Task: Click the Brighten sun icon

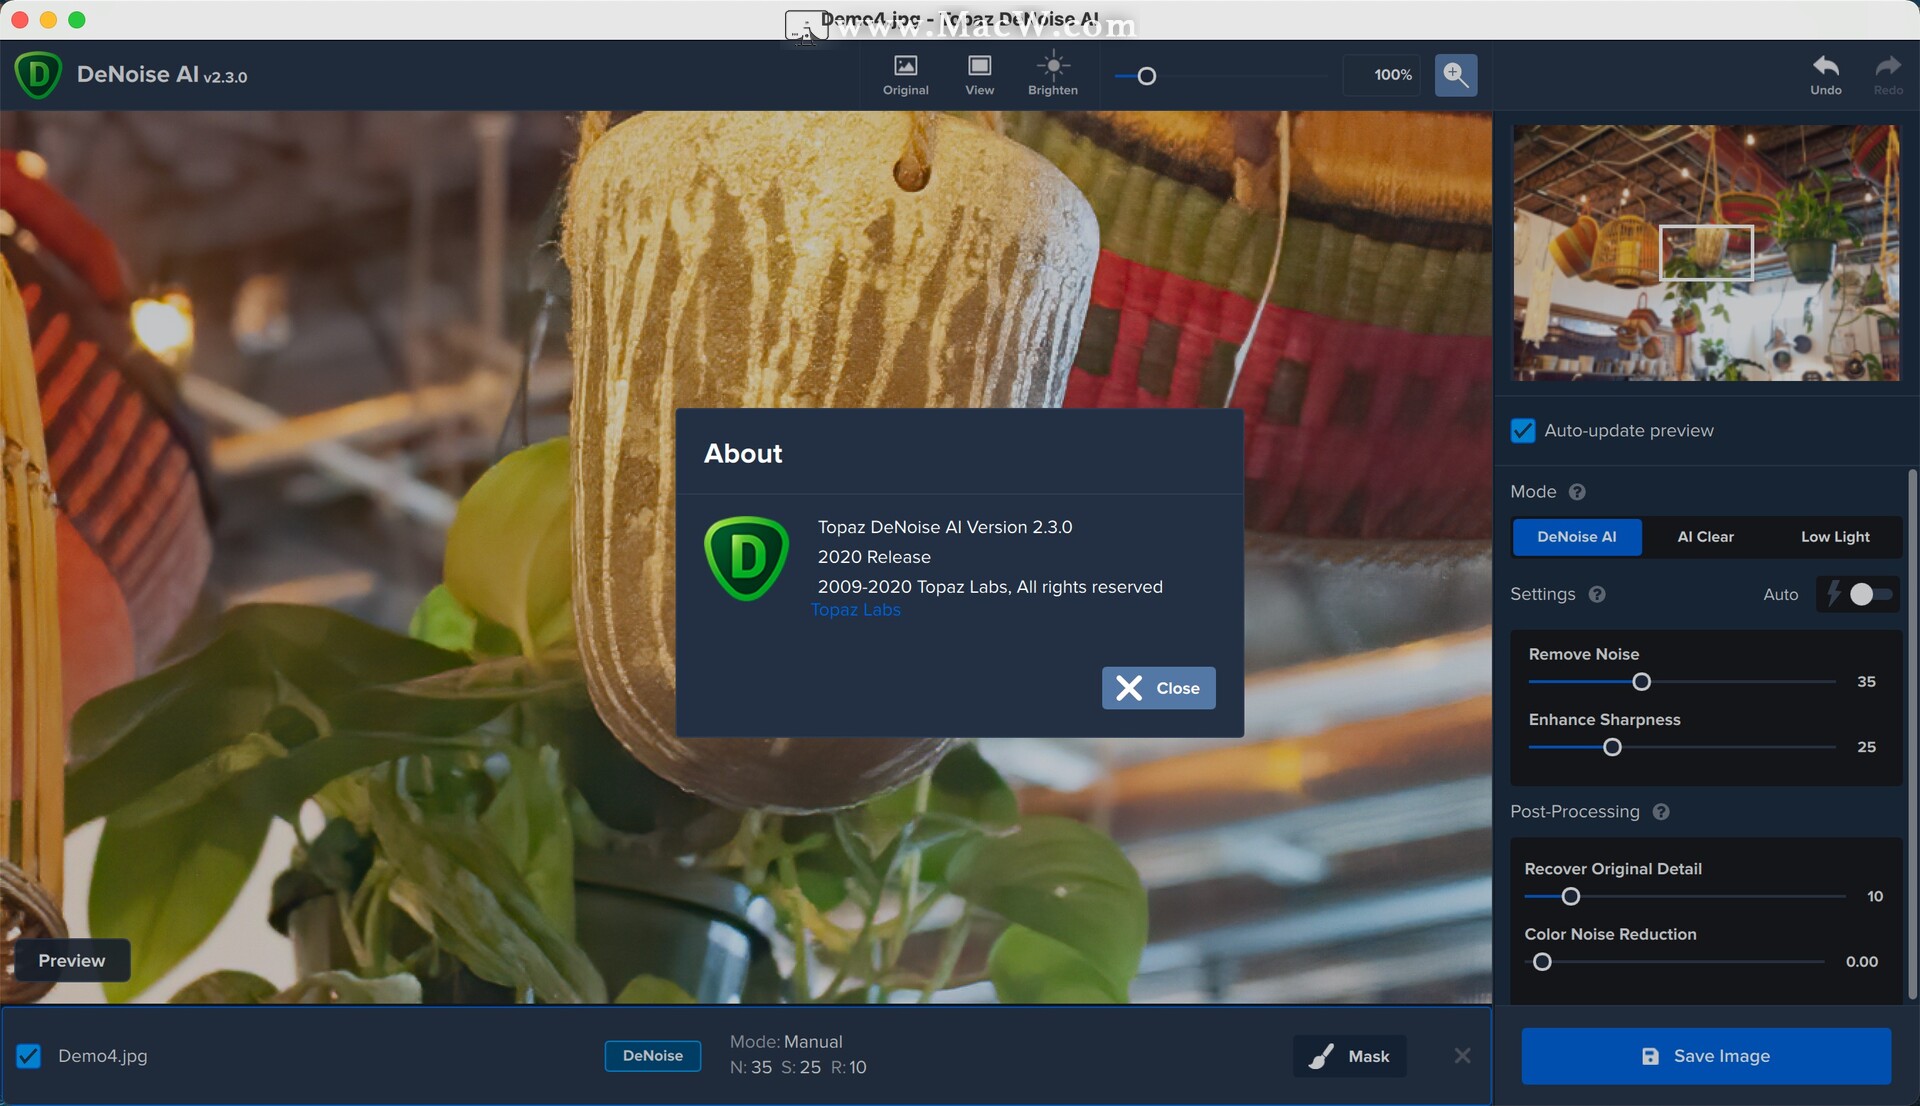Action: click(1052, 68)
